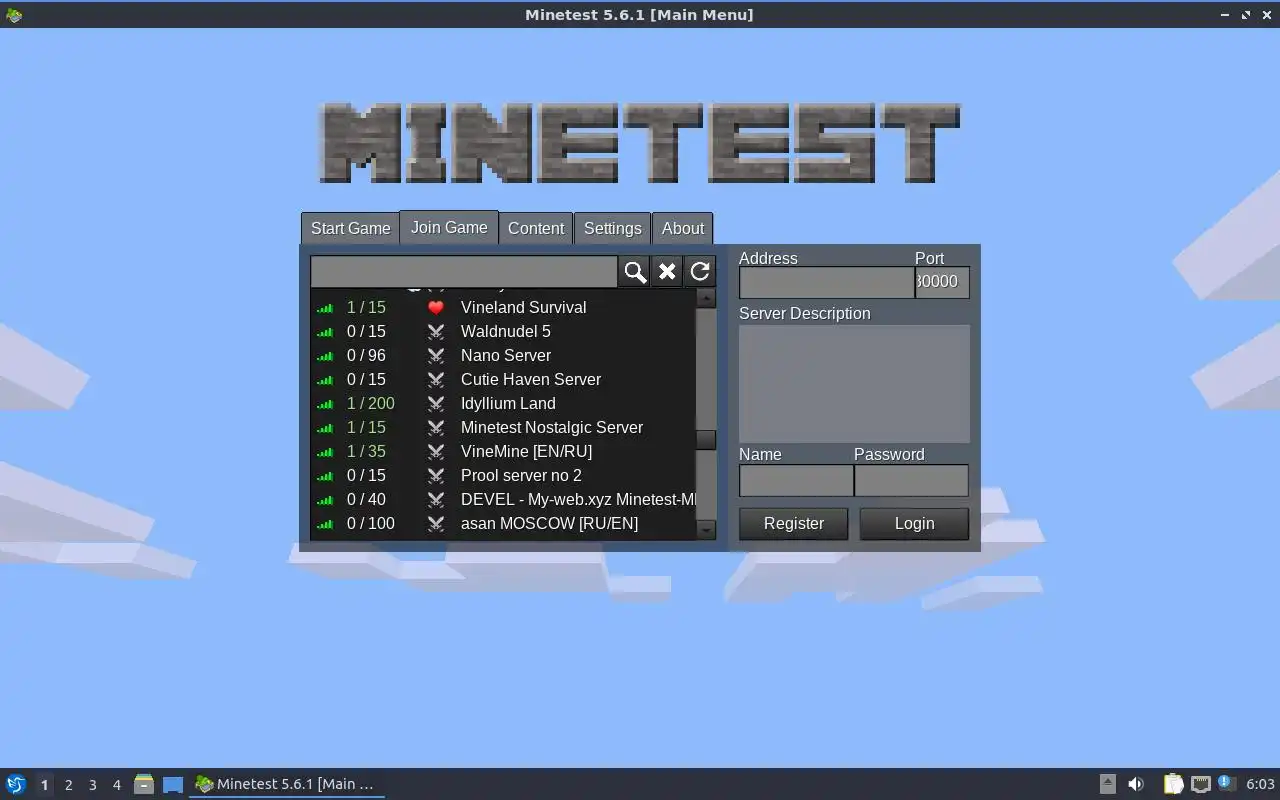Image resolution: width=1280 pixels, height=800 pixels.
Task: Click crossed swords icon on Waldnudel 5 row
Action: [x=436, y=331]
